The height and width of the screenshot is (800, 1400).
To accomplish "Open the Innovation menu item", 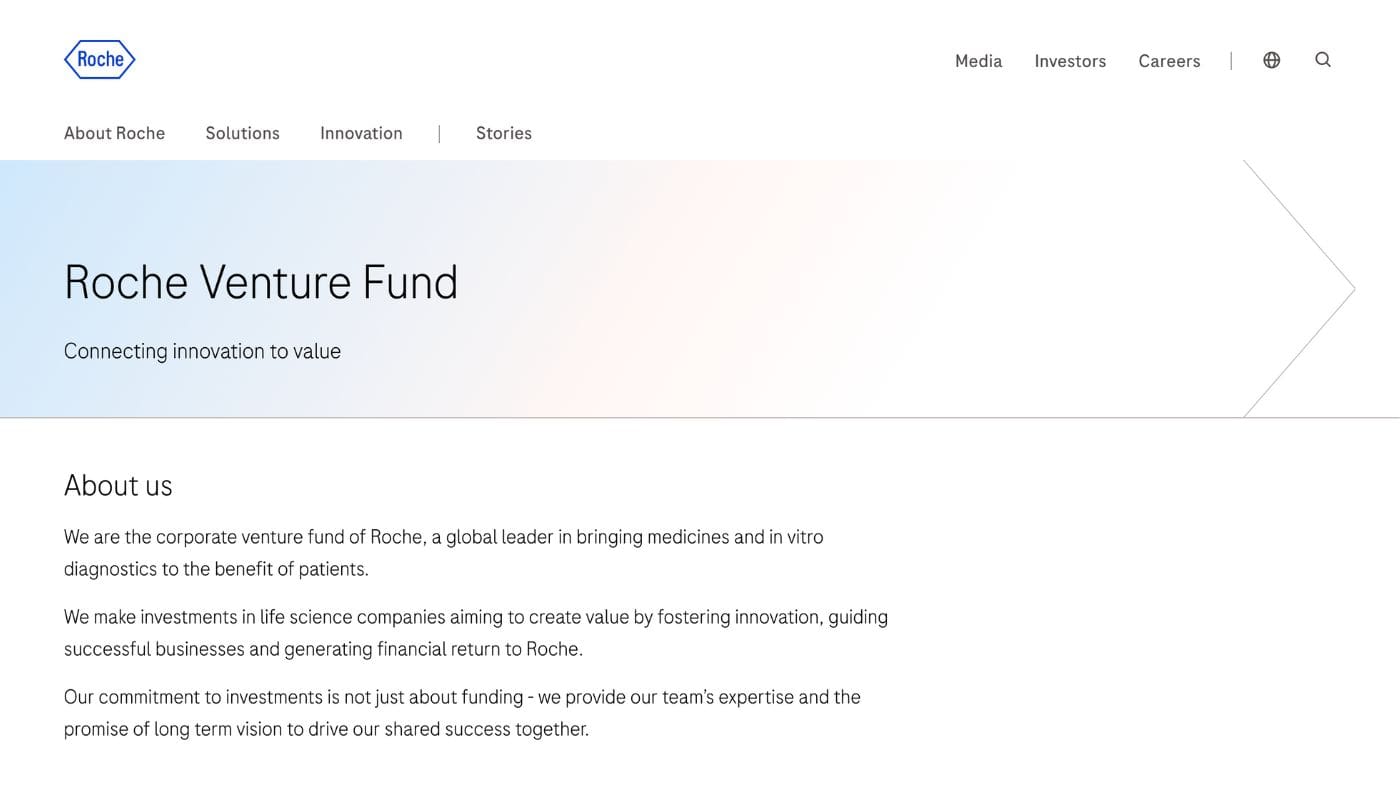I will pyautogui.click(x=361, y=133).
